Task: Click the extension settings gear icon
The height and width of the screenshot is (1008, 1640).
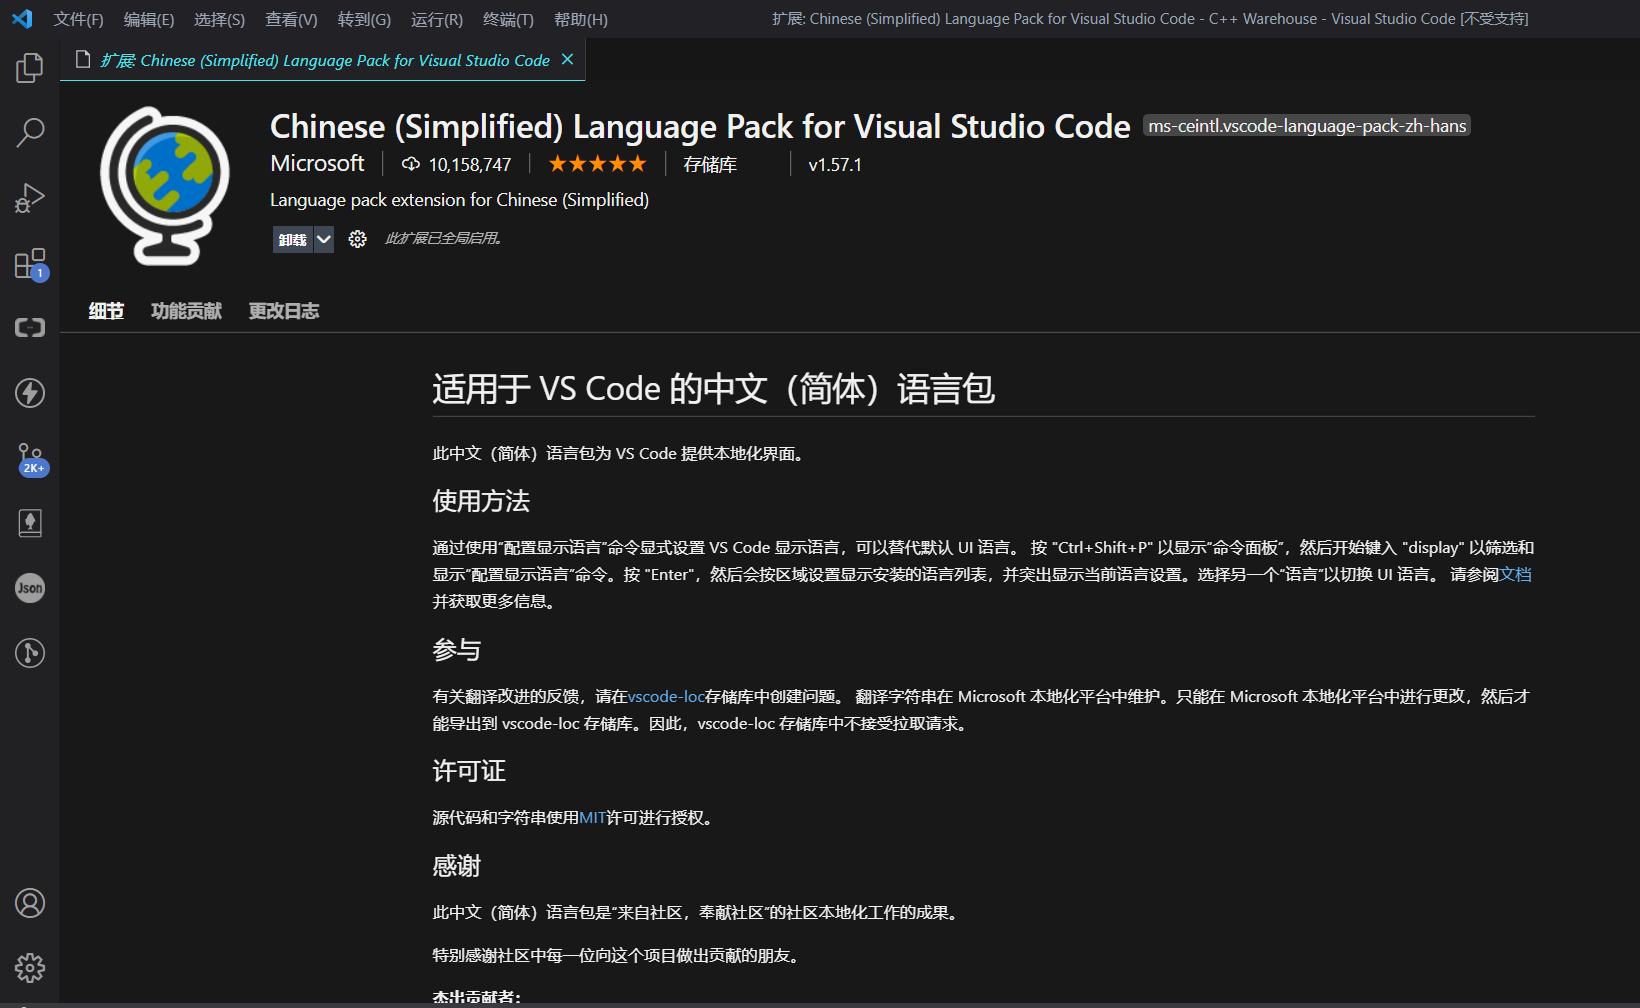Action: tap(357, 239)
